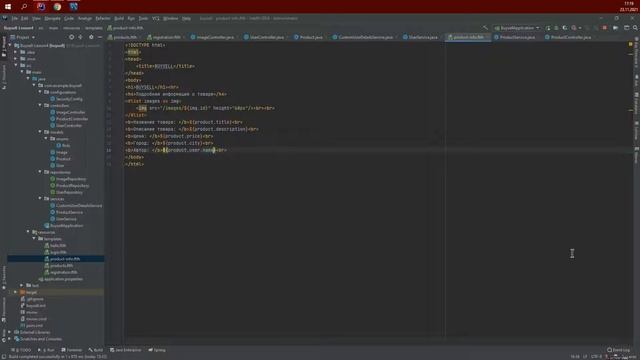The height and width of the screenshot is (360, 640).
Task: Expand the .idea folder
Action: click(16, 52)
